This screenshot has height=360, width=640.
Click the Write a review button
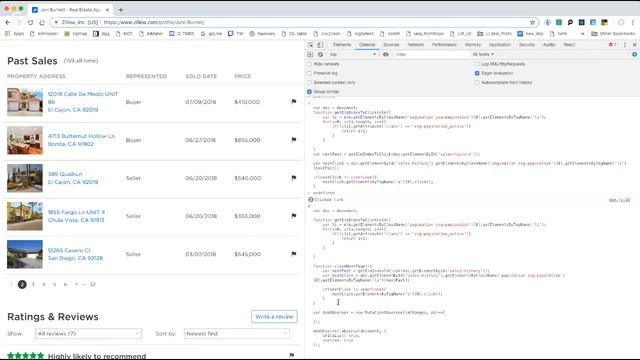[x=274, y=316]
